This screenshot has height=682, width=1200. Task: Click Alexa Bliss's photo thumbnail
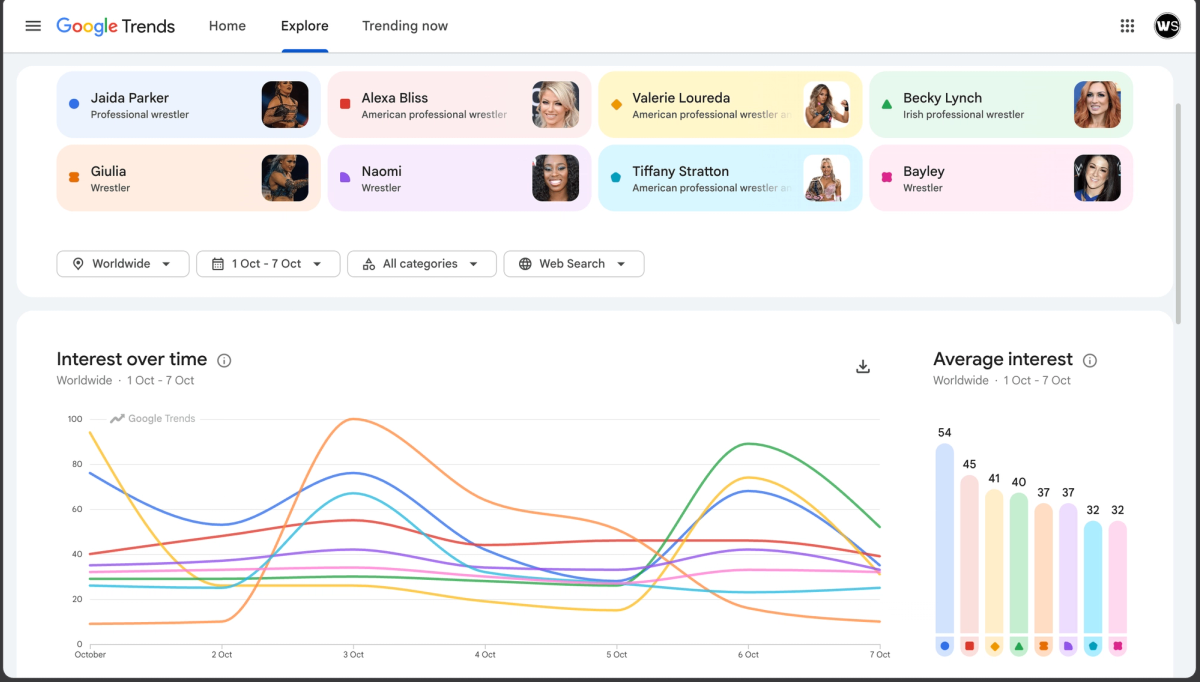[556, 105]
